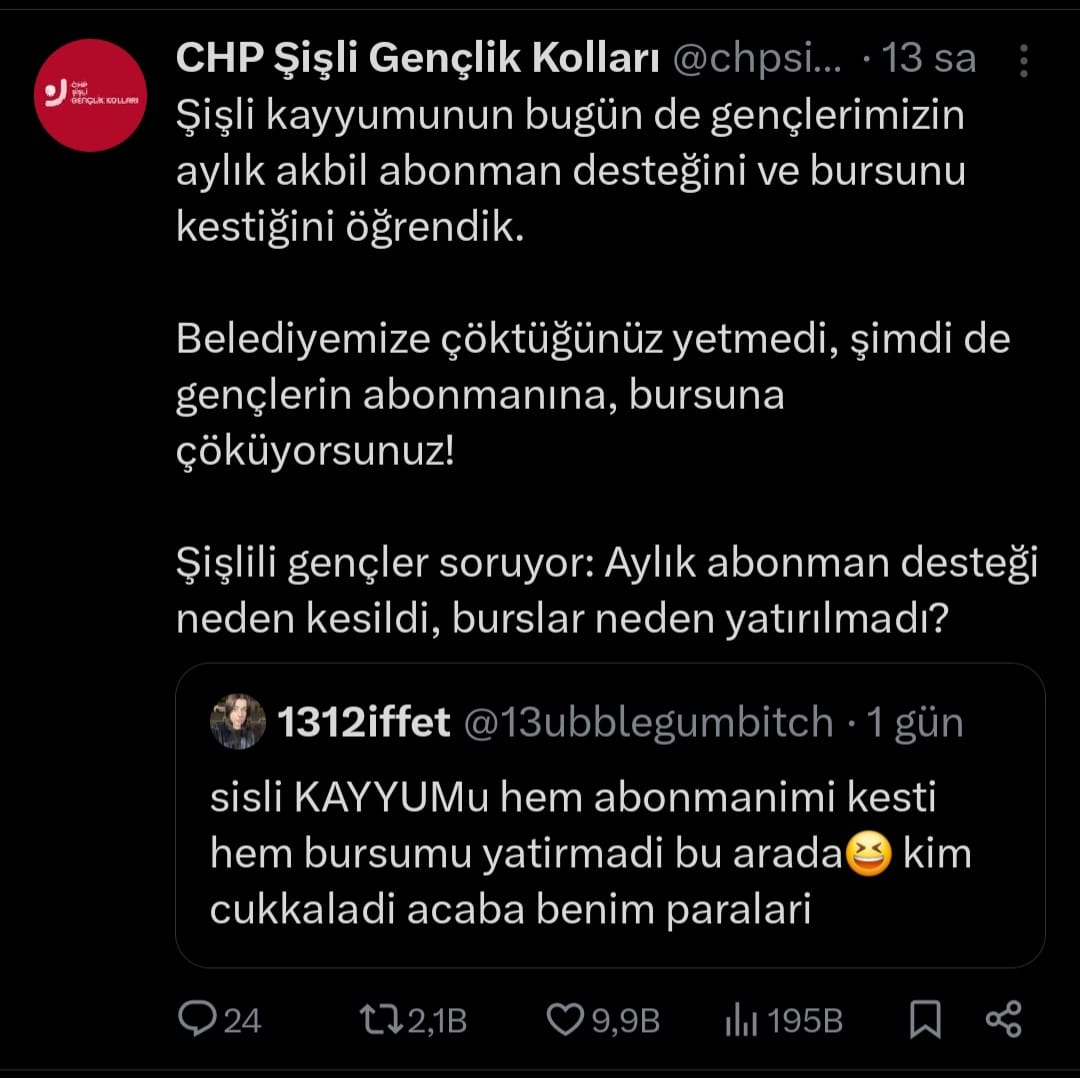Like the tweet with the heart icon
The width and height of the screenshot is (1080, 1078).
click(565, 1019)
